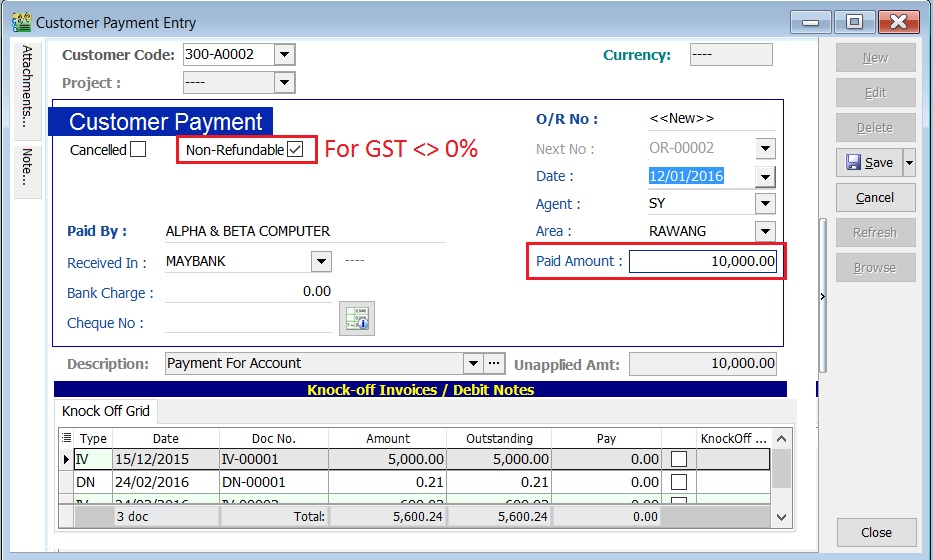Image resolution: width=933 pixels, height=560 pixels.
Task: Open the Attachments side tab
Action: pos(27,85)
